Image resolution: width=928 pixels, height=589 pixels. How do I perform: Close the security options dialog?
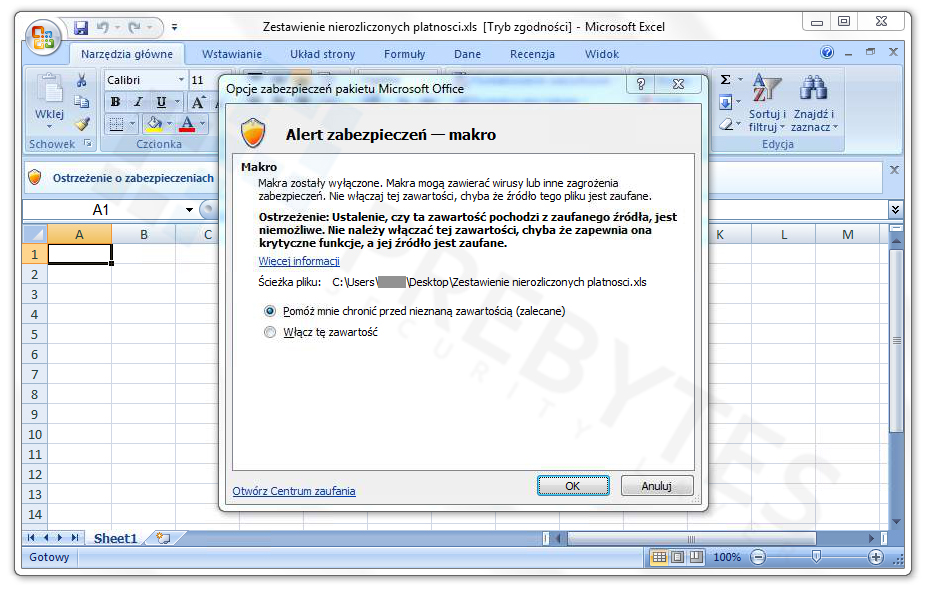pyautogui.click(x=678, y=84)
